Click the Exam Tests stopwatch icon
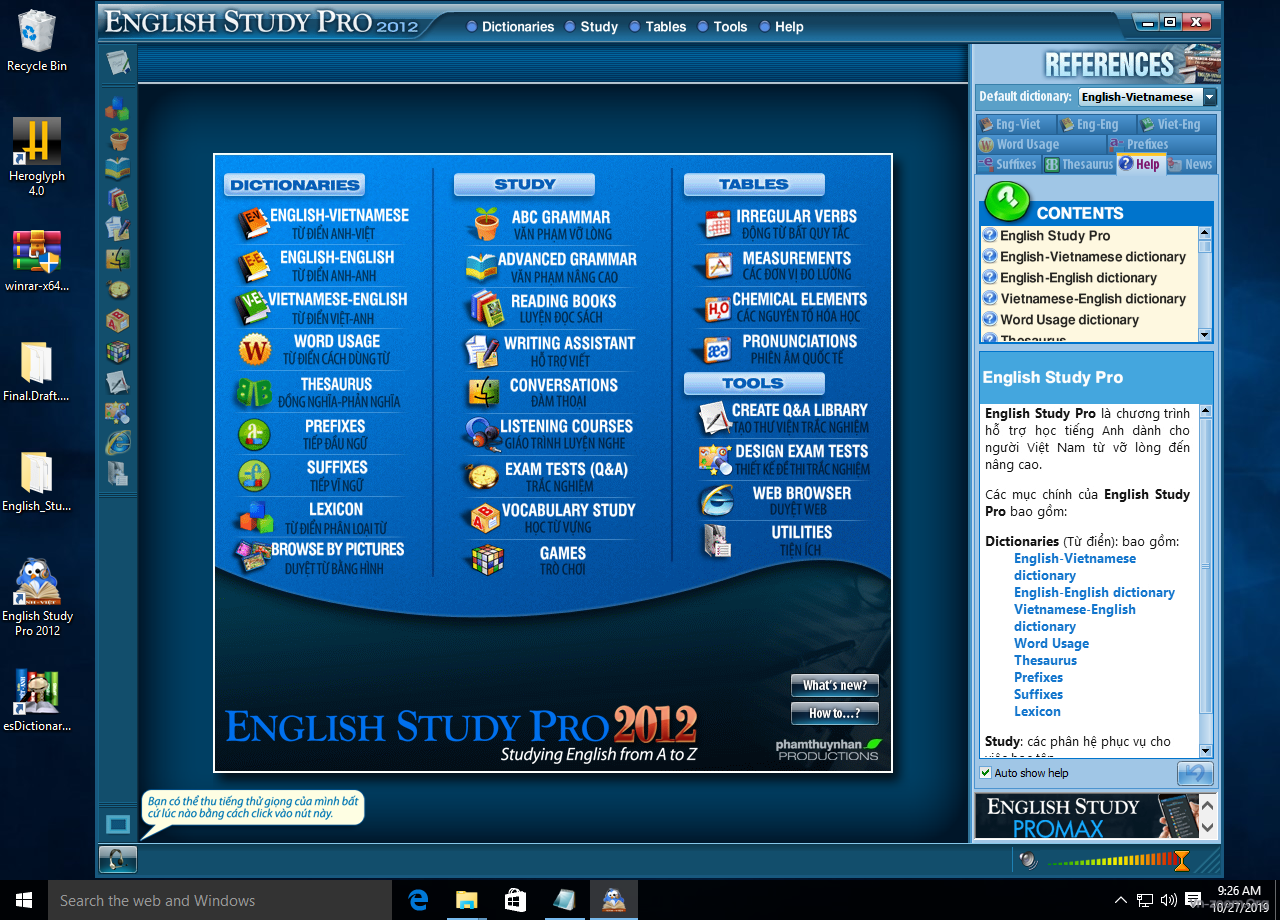This screenshot has height=920, width=1280. tap(485, 476)
